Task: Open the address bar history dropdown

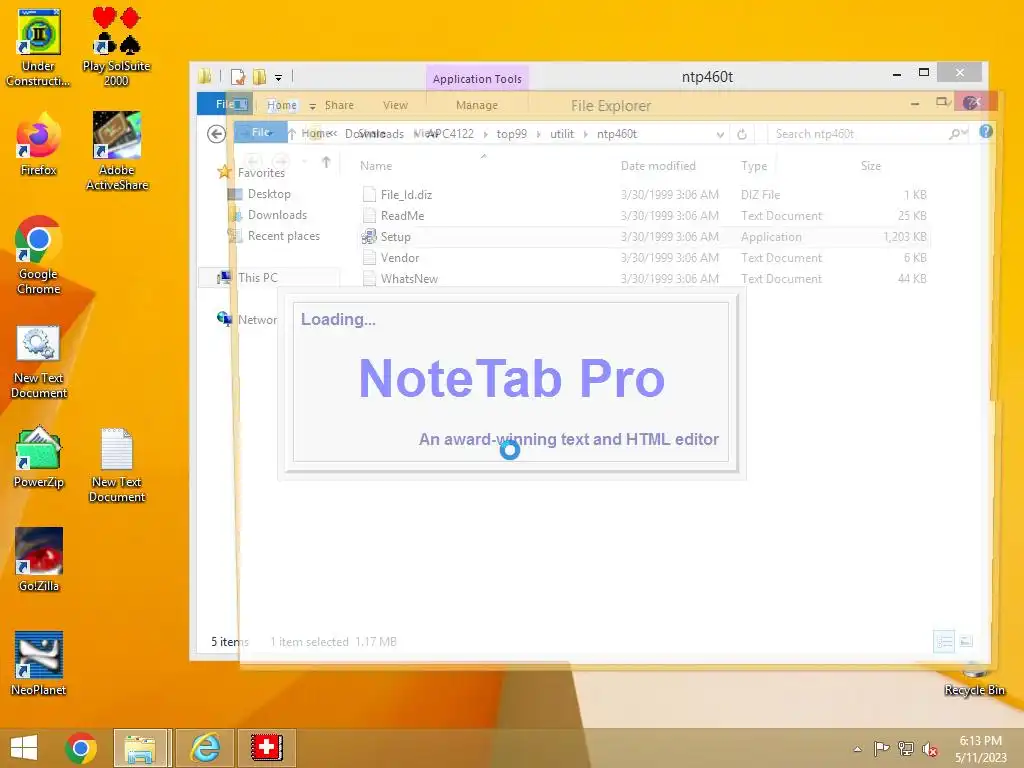Action: tap(720, 134)
